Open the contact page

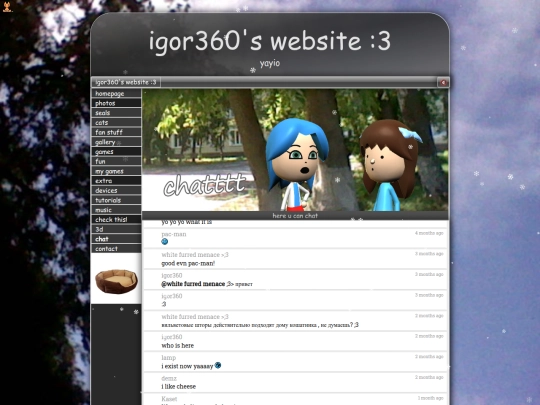point(116,248)
